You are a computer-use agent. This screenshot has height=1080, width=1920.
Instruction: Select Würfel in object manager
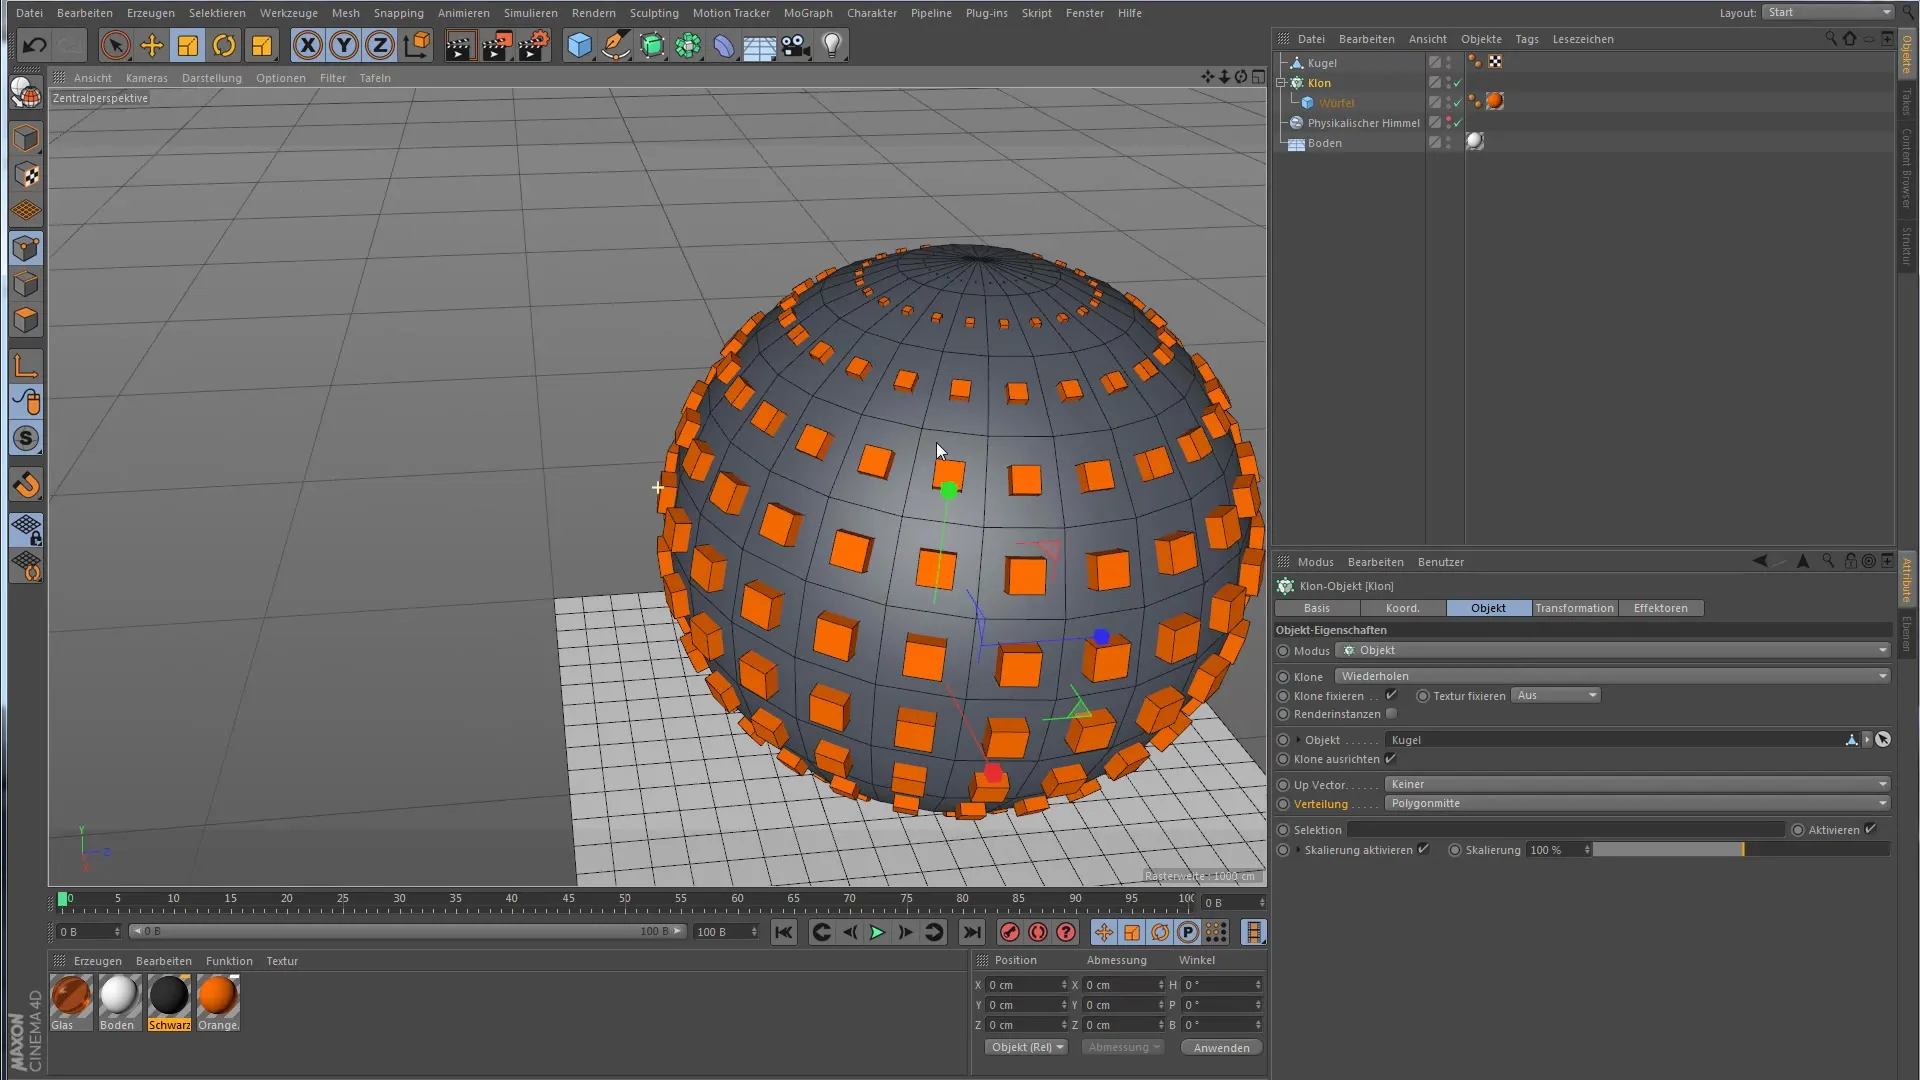tap(1336, 103)
